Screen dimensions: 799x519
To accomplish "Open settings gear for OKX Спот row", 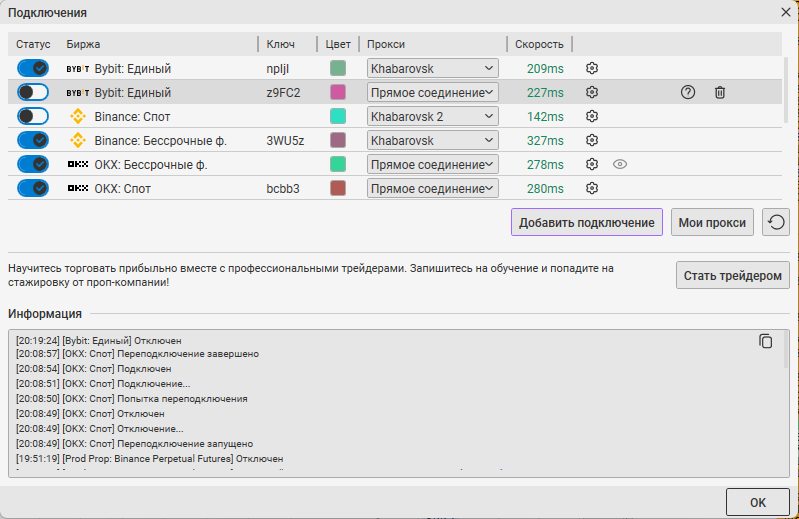I will point(592,188).
